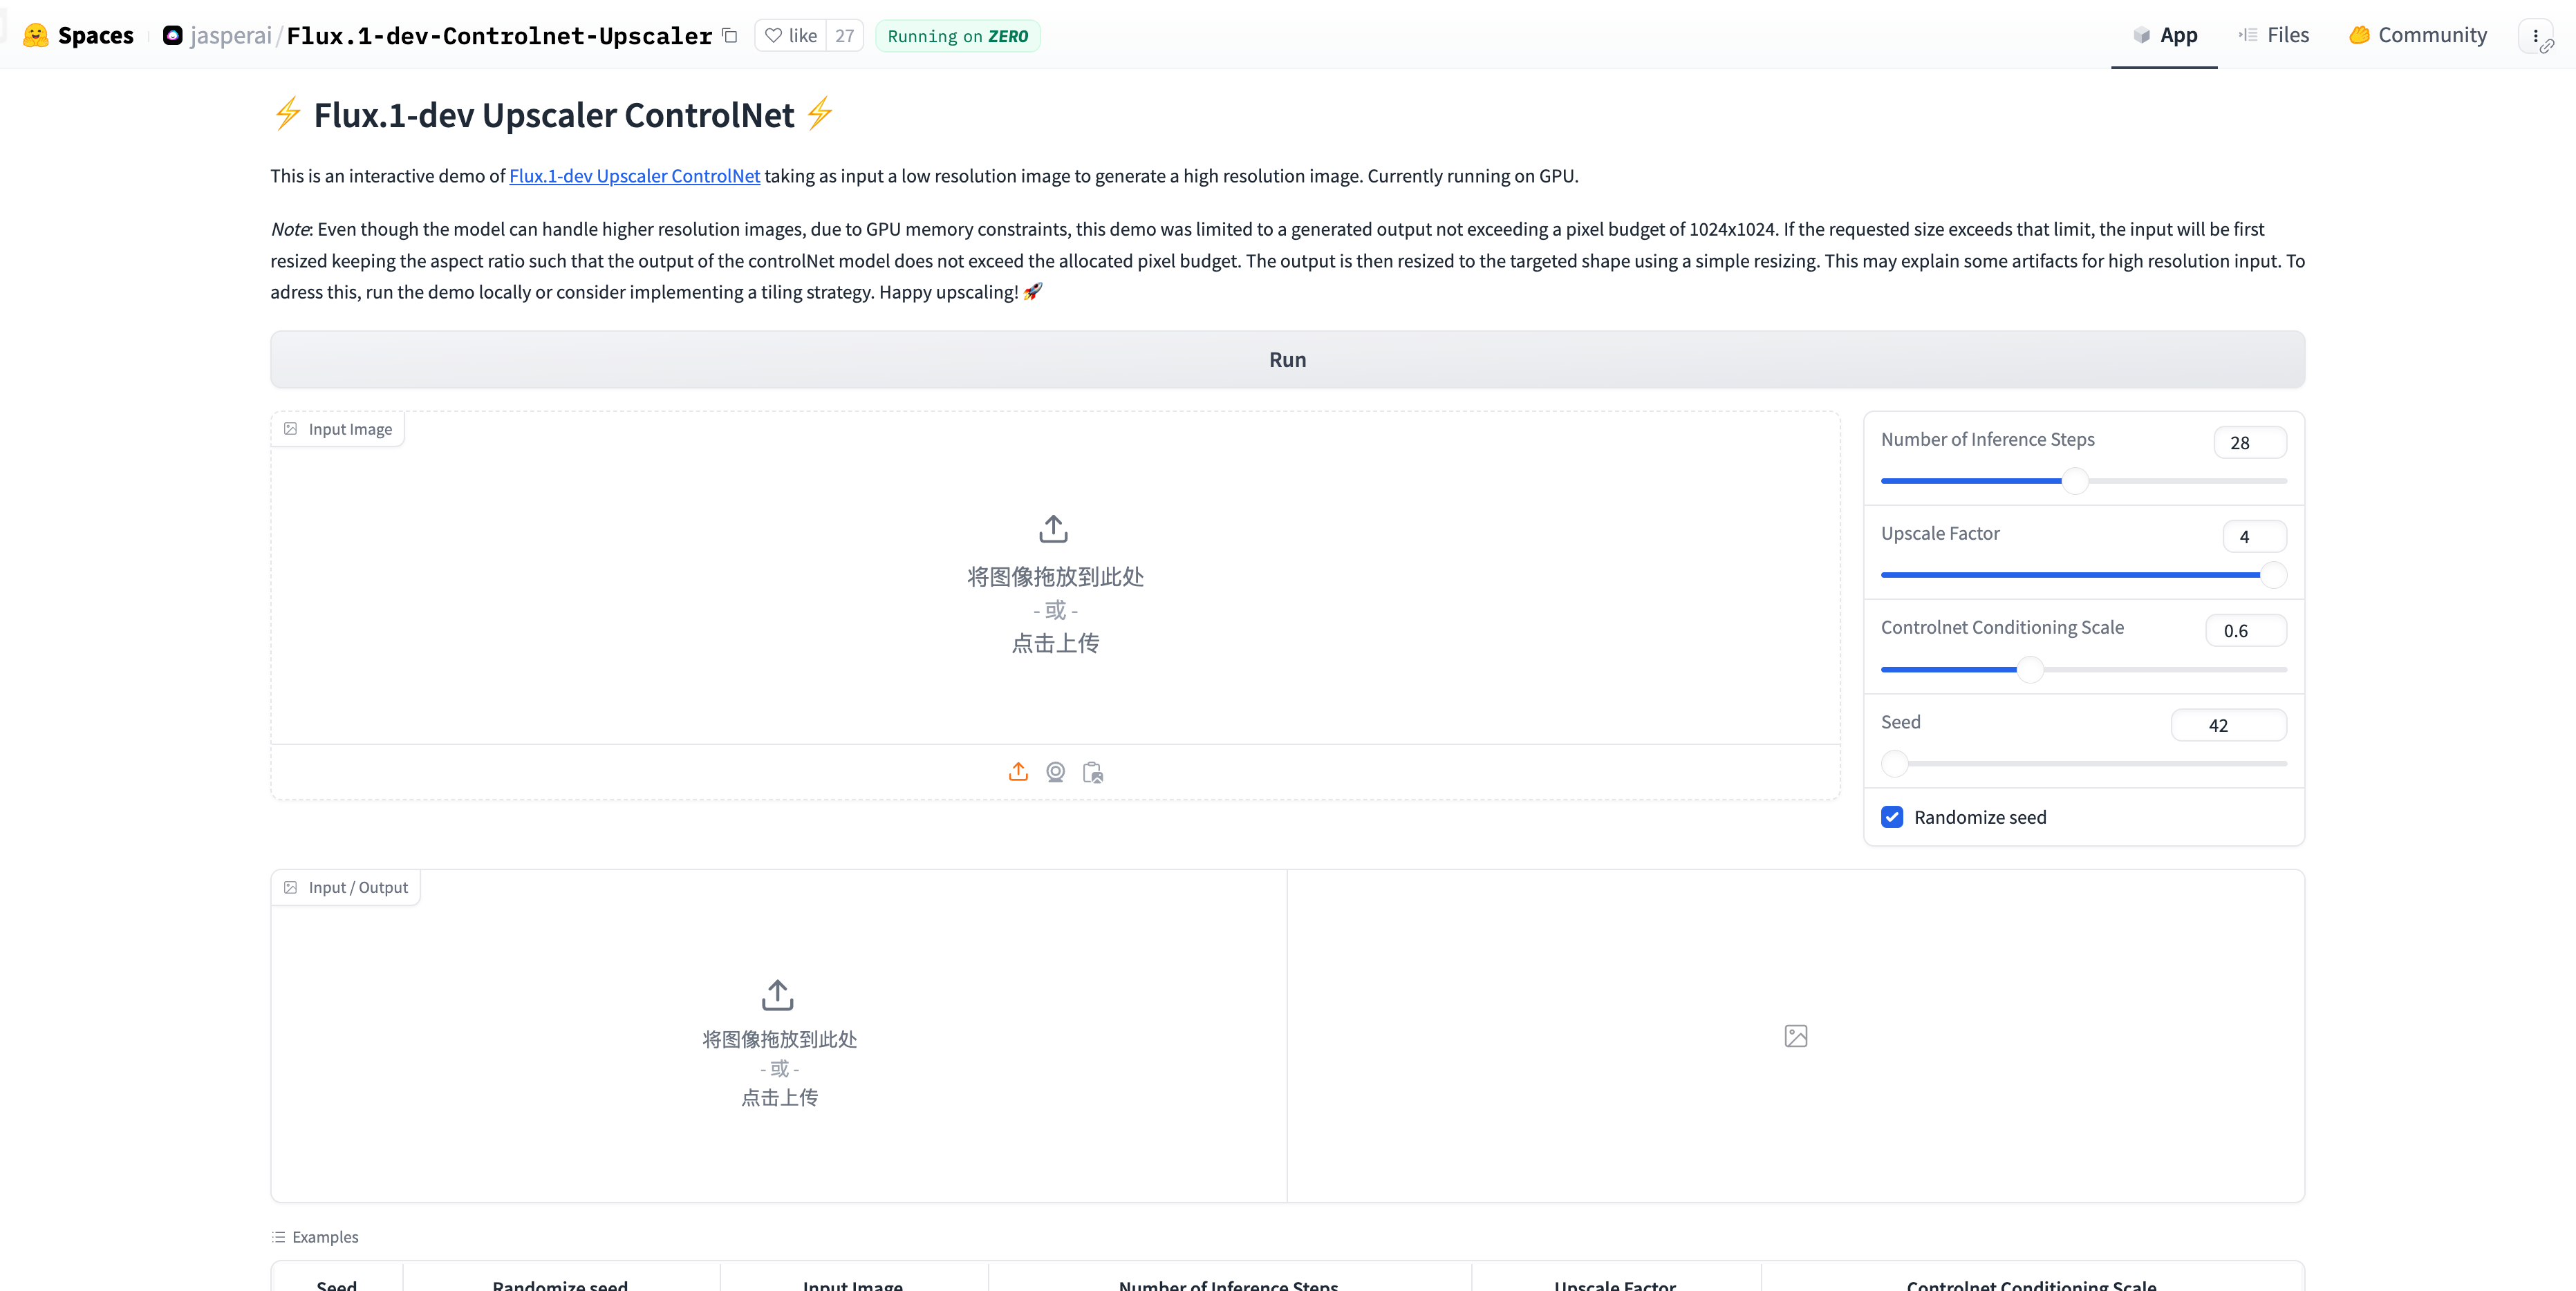
Task: Open the Community tab
Action: (2418, 35)
